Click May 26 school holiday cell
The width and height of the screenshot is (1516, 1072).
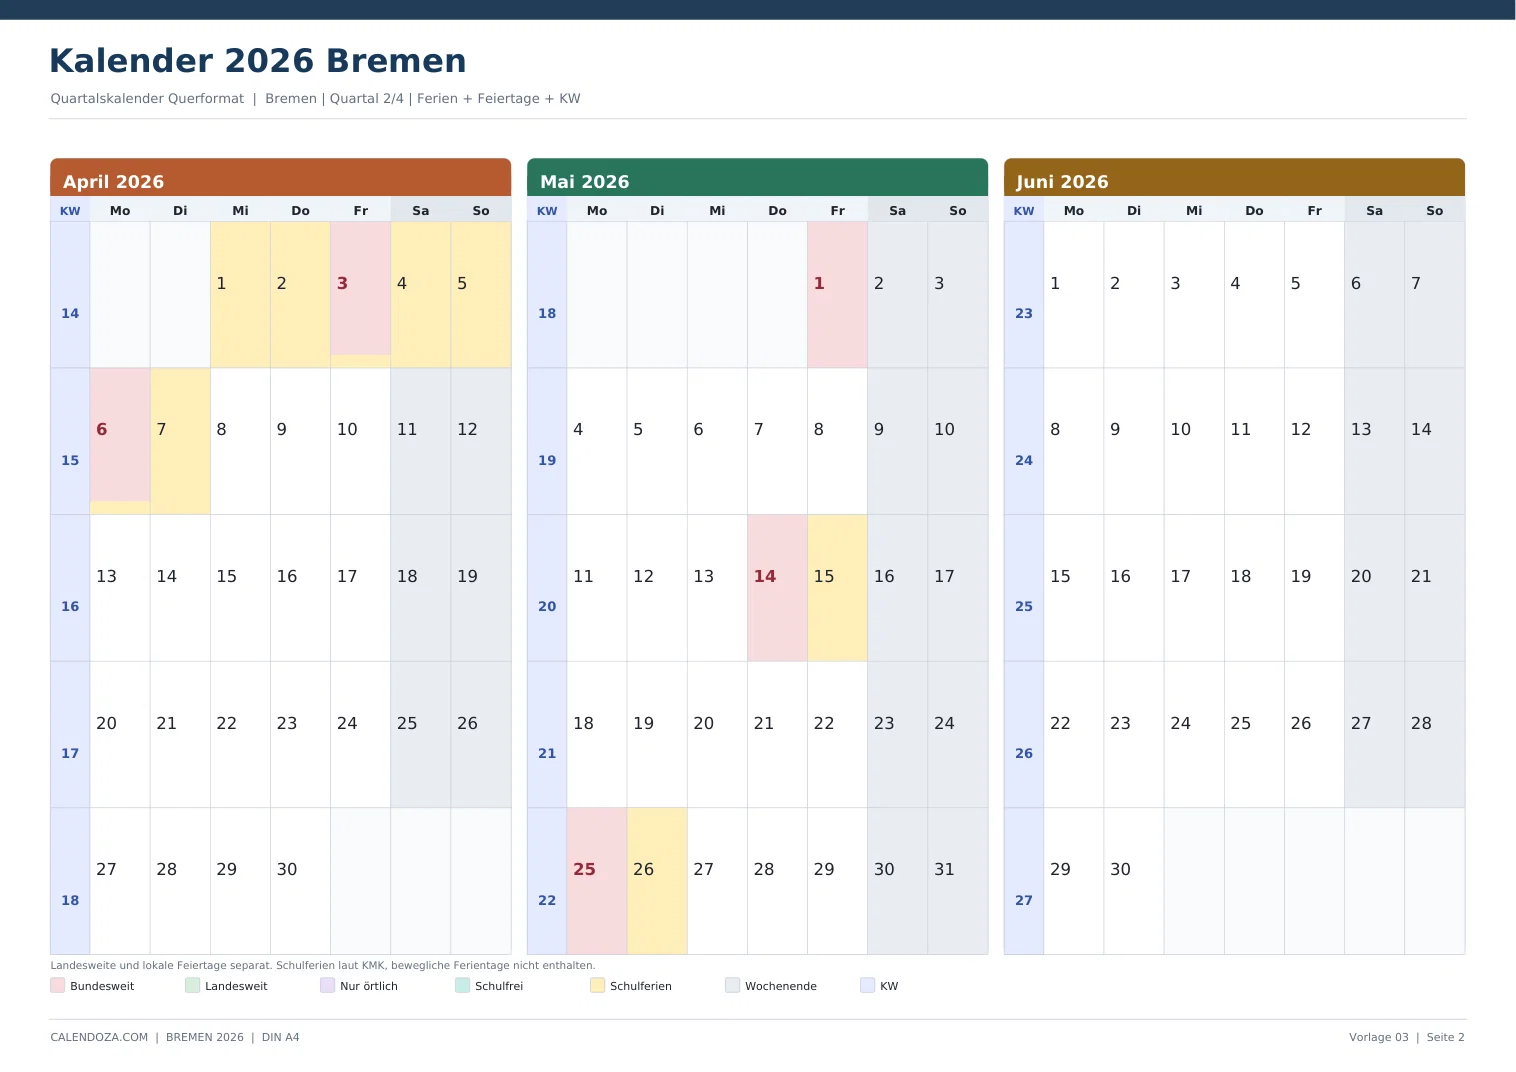coord(657,881)
